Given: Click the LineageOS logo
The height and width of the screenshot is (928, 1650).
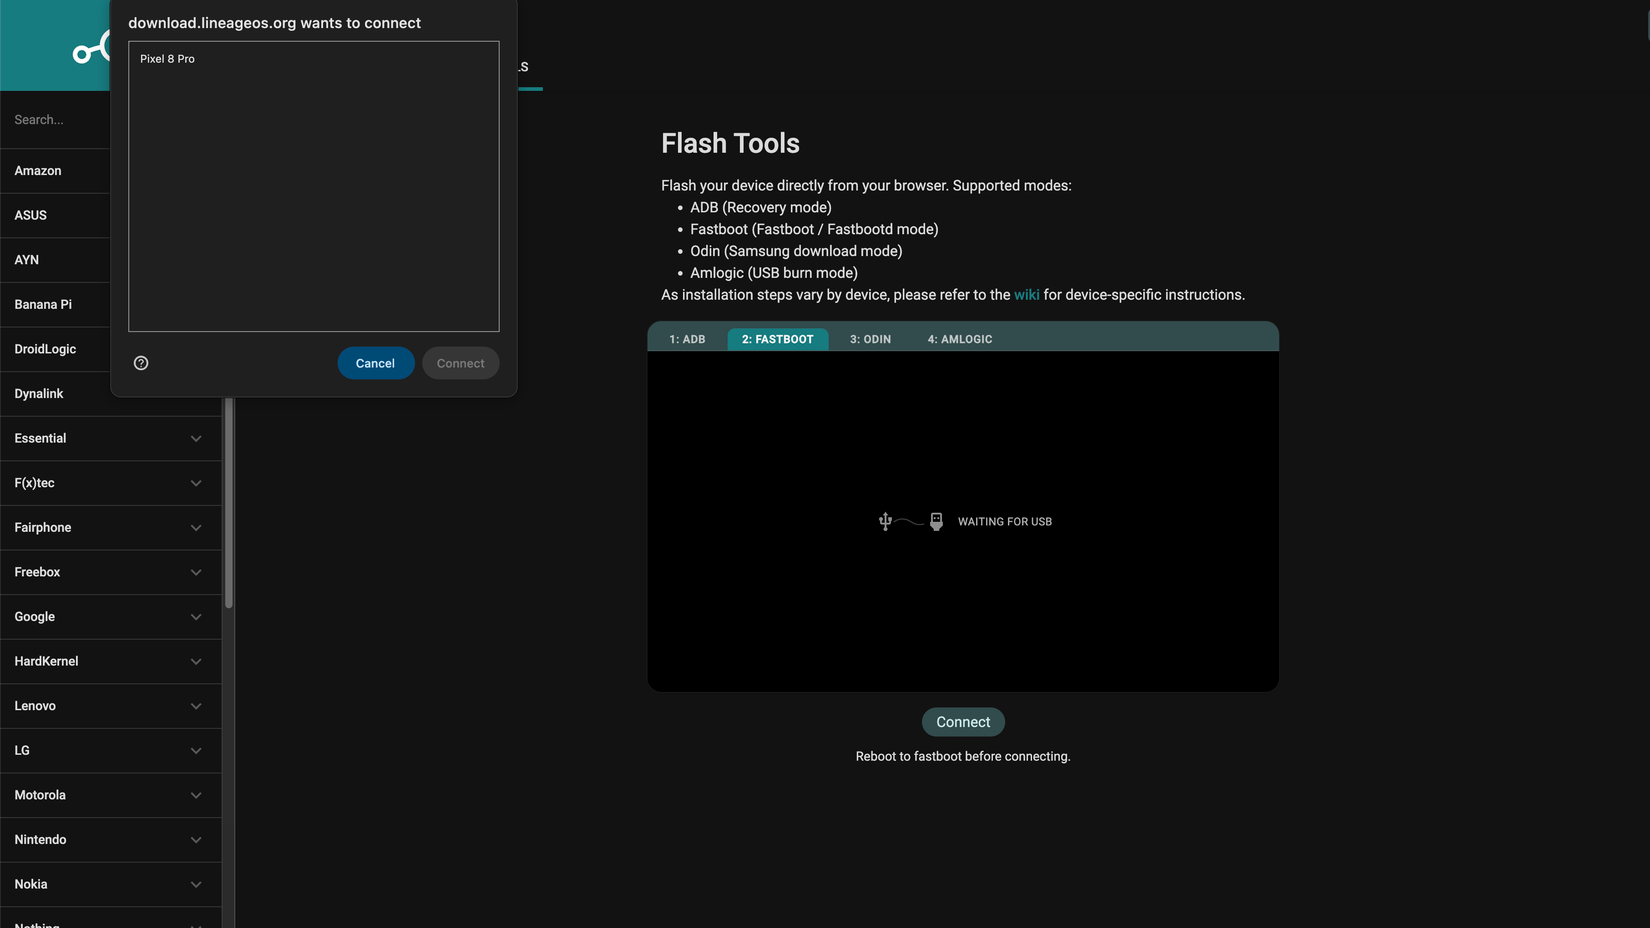Looking at the screenshot, I should click(x=92, y=47).
